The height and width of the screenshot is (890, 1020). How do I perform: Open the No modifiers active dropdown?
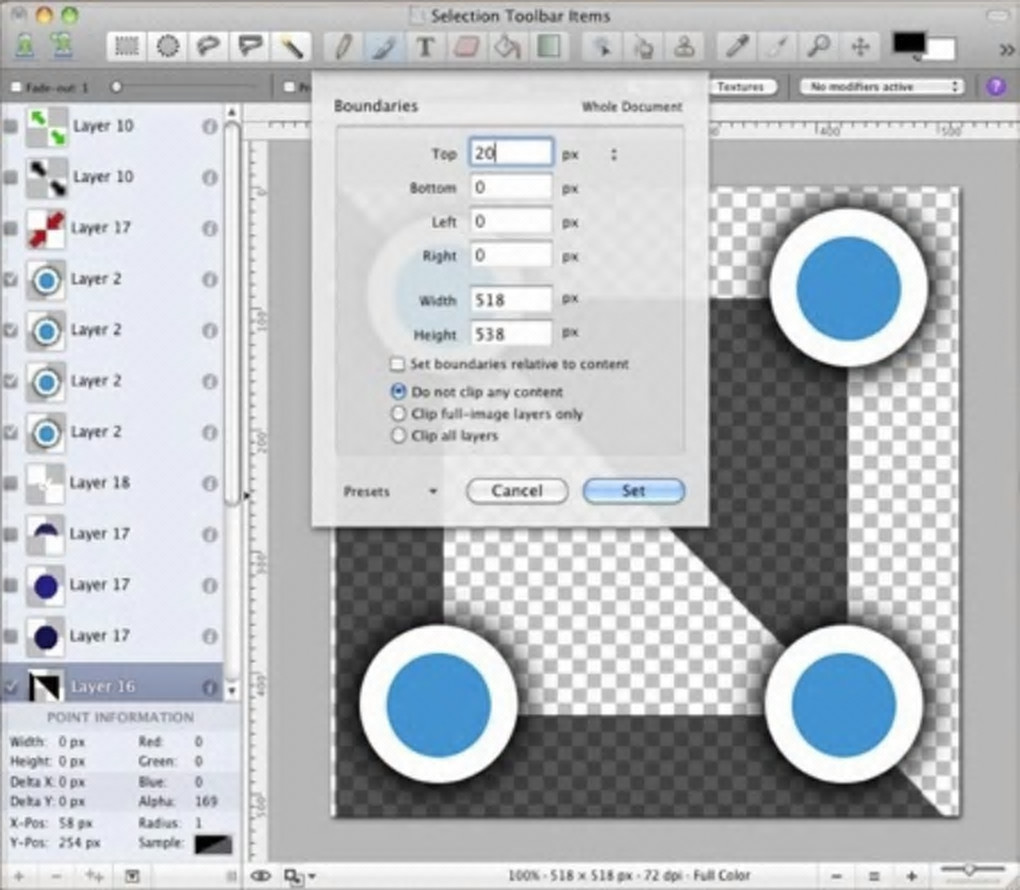(882, 87)
